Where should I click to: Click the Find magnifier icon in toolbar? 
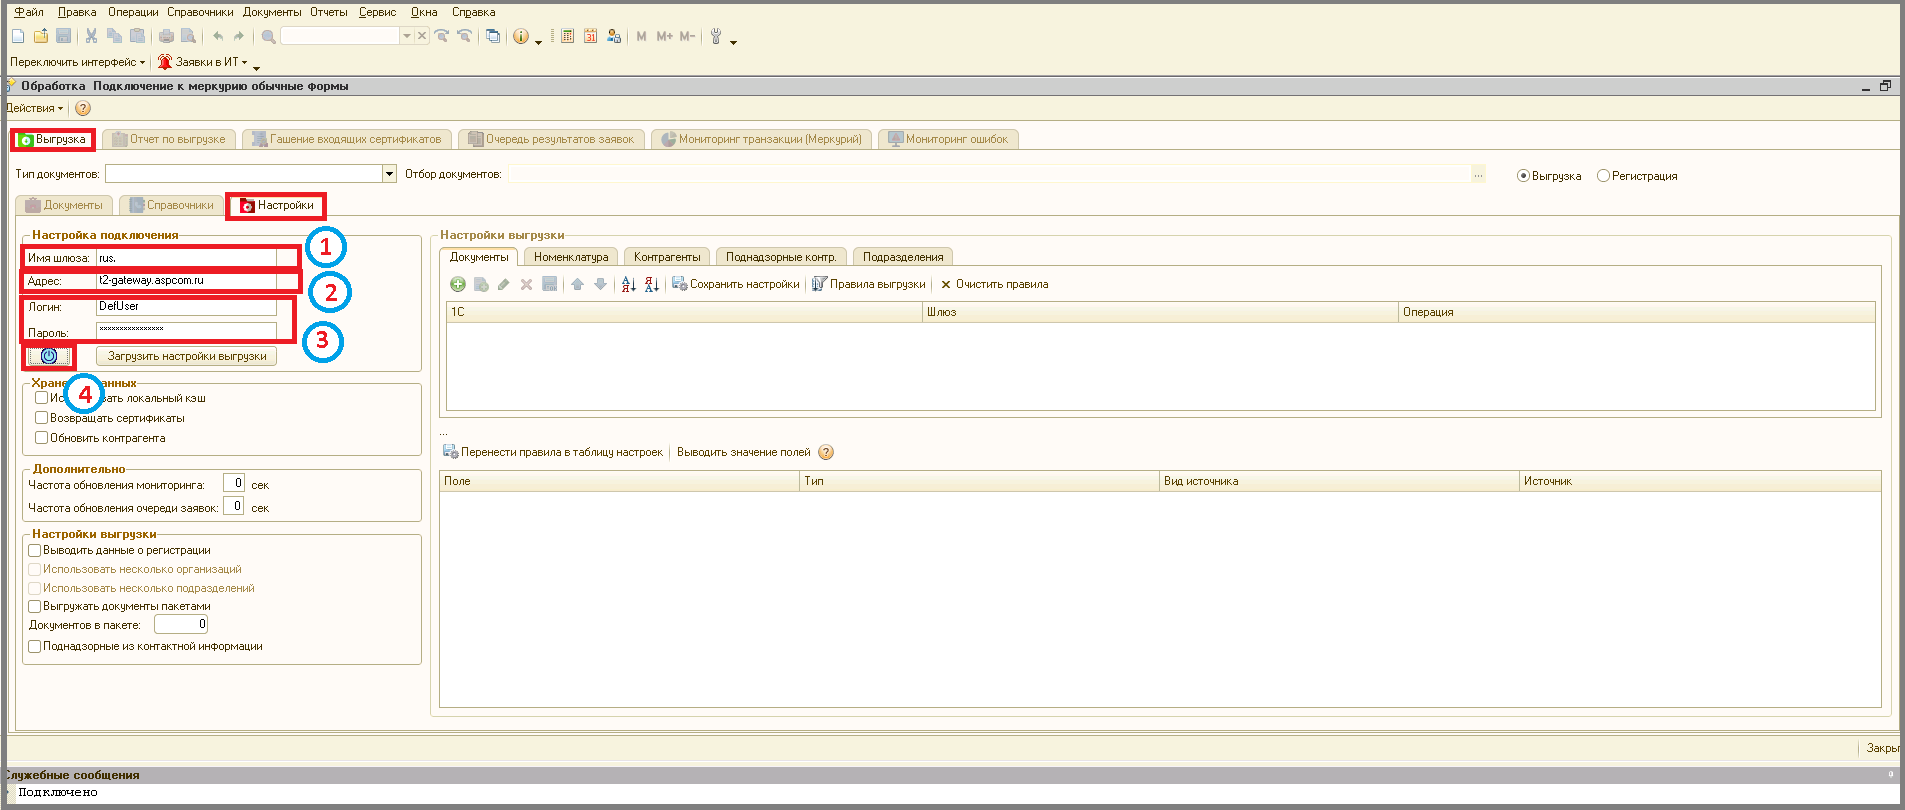[x=268, y=36]
